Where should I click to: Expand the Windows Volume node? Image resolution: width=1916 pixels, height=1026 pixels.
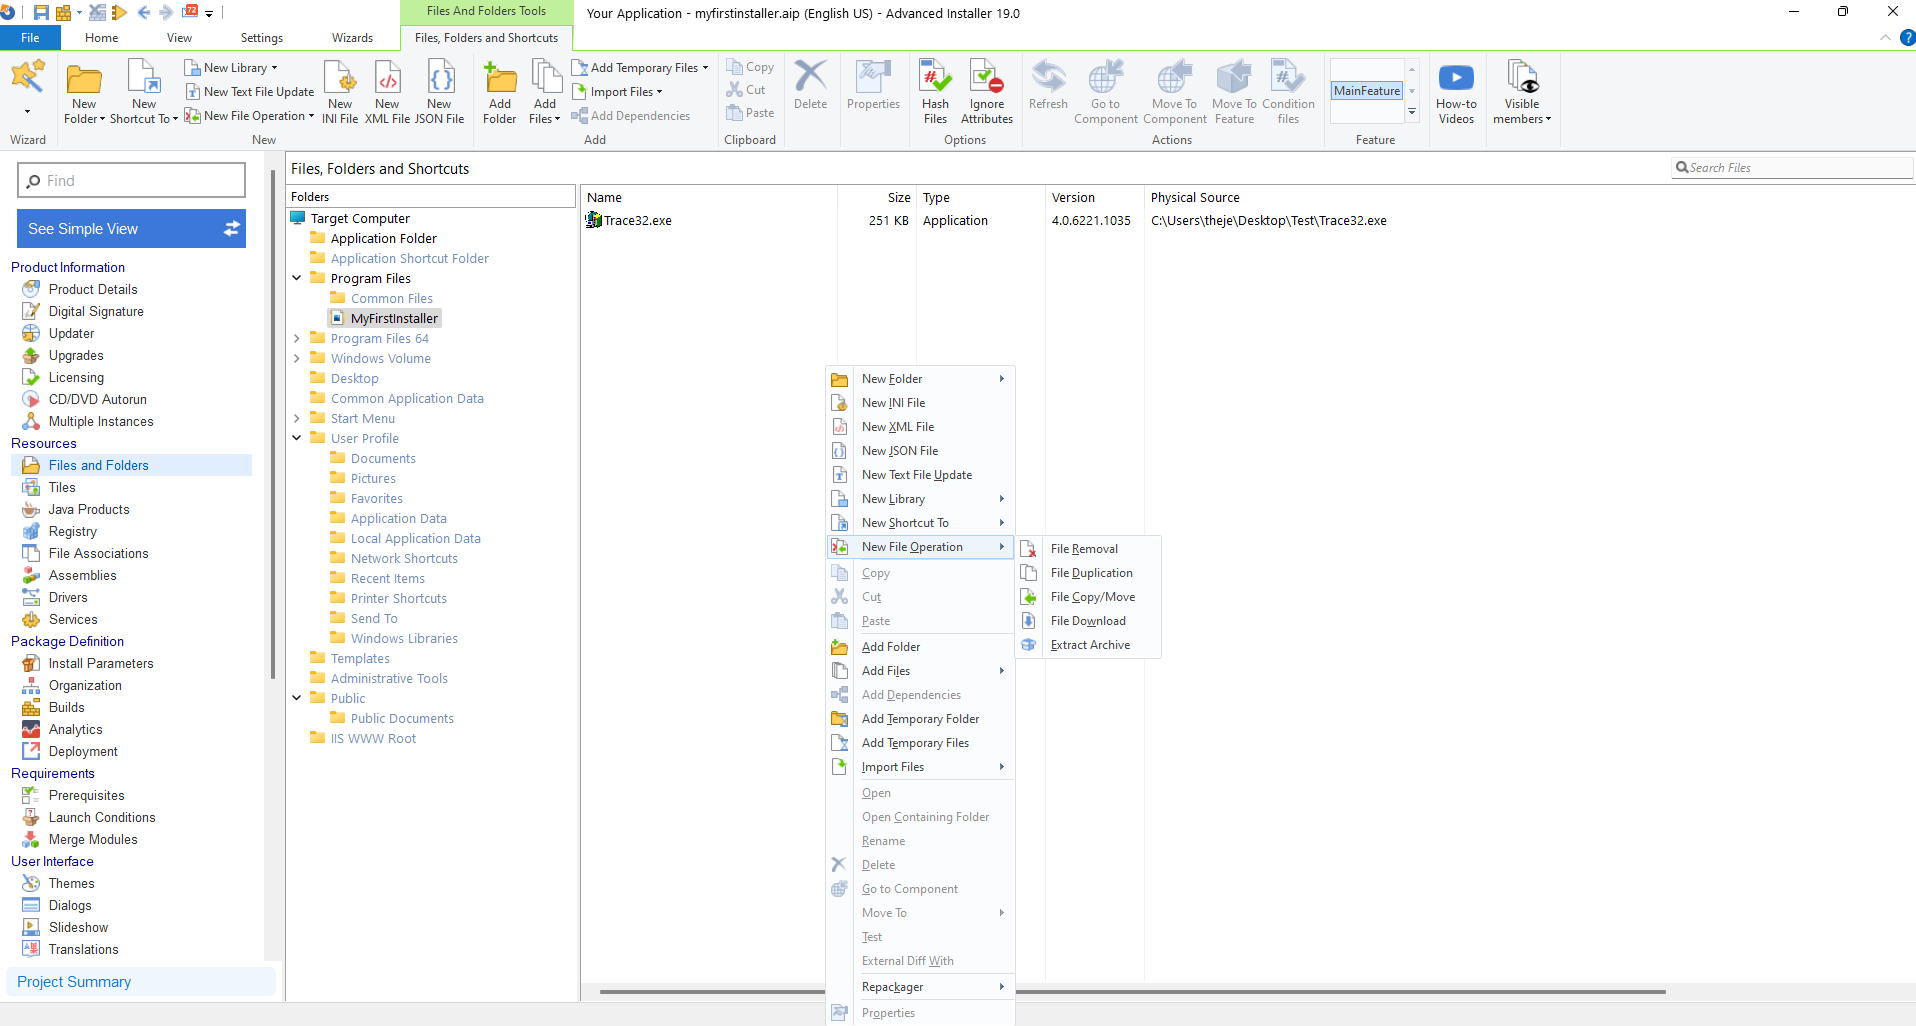pyautogui.click(x=297, y=358)
